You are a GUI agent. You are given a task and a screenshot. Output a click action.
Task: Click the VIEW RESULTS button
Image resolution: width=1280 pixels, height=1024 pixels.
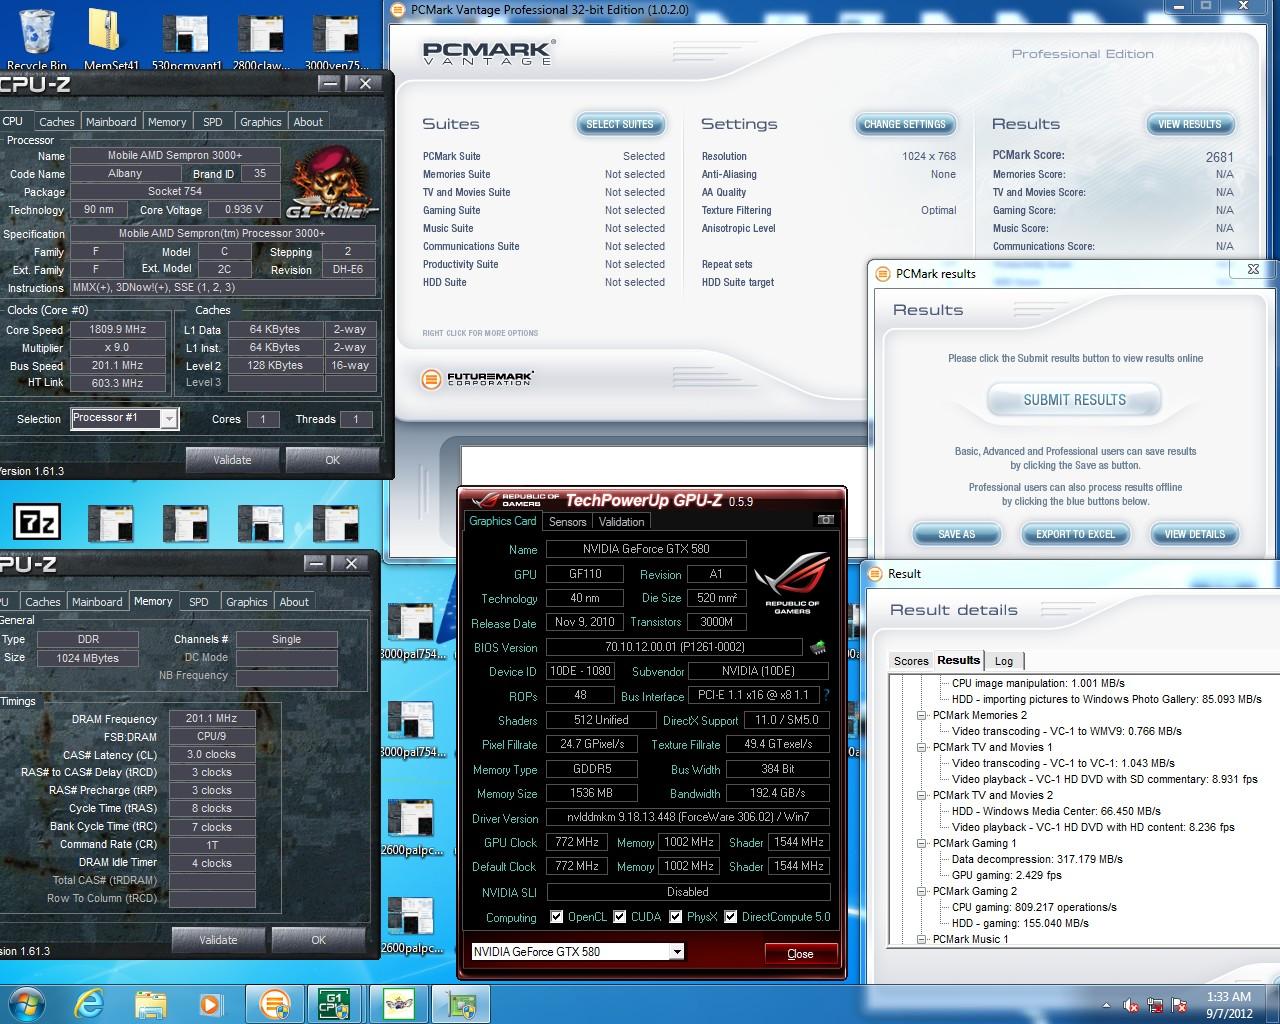(1190, 124)
